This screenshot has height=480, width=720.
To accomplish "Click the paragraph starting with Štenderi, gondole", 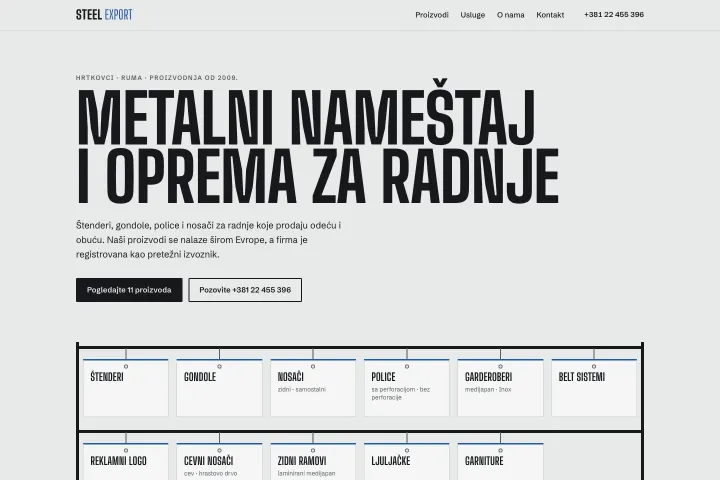I will tap(208, 240).
